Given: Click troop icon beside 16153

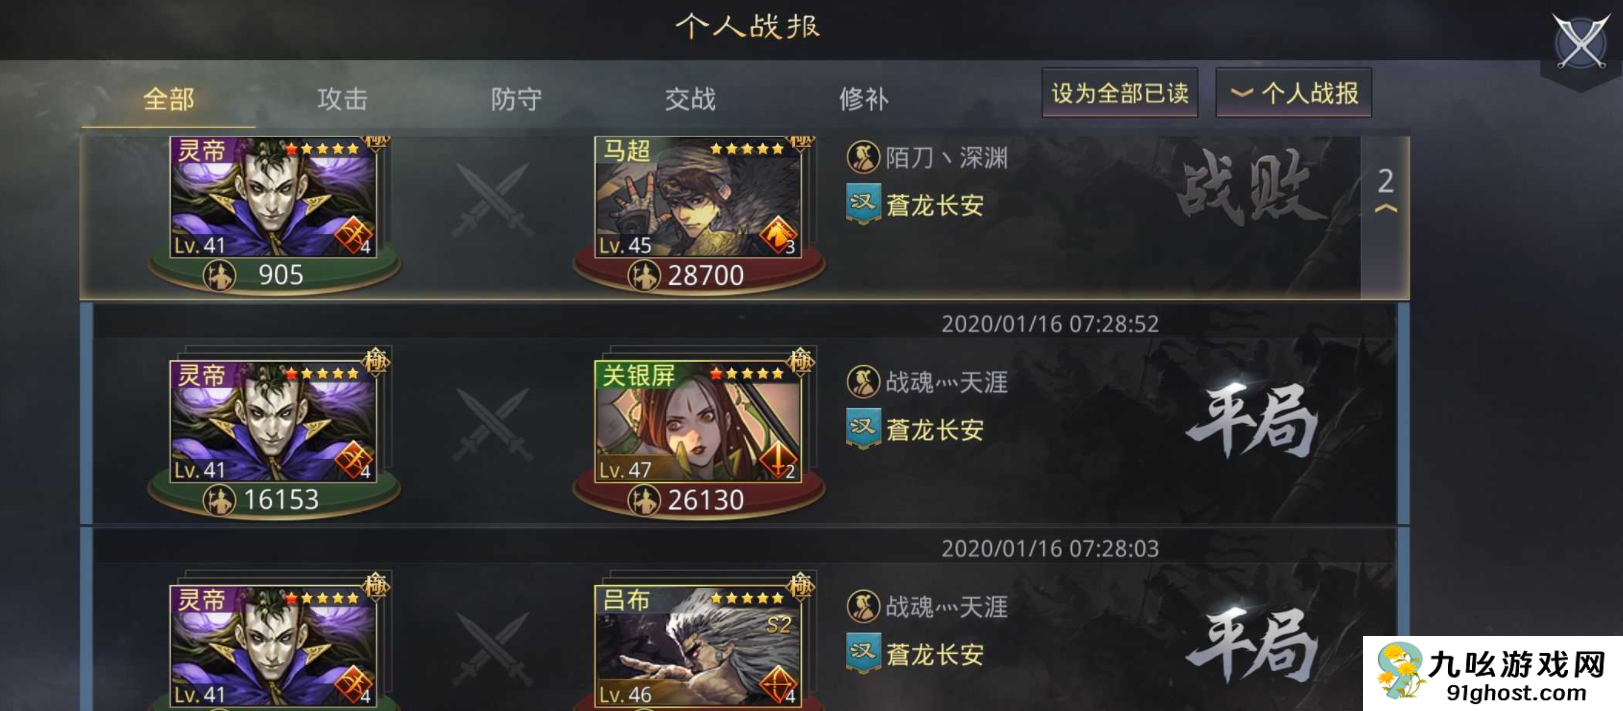Looking at the screenshot, I should click(x=219, y=500).
